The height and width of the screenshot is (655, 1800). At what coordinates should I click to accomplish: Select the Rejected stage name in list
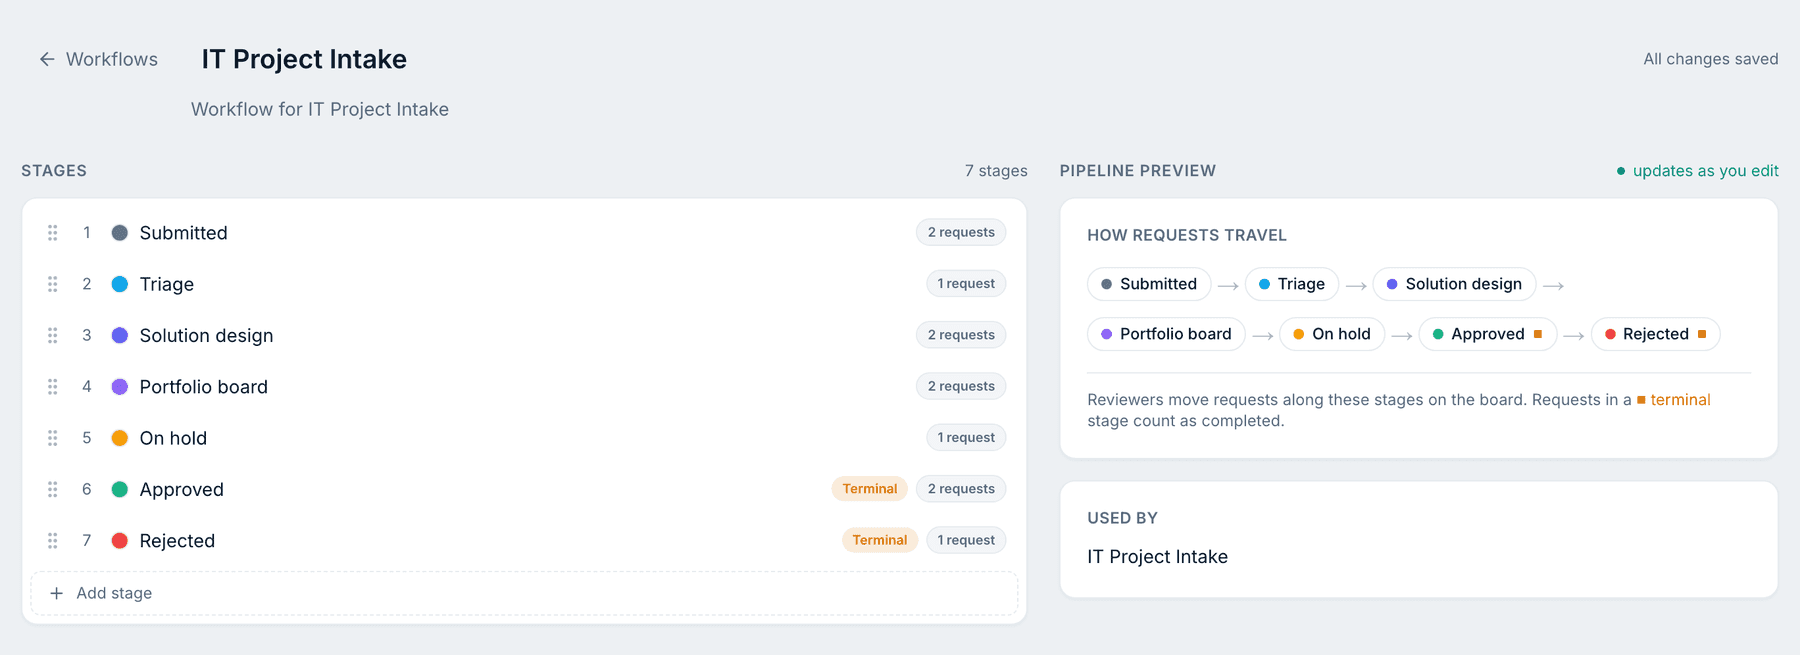pos(178,541)
